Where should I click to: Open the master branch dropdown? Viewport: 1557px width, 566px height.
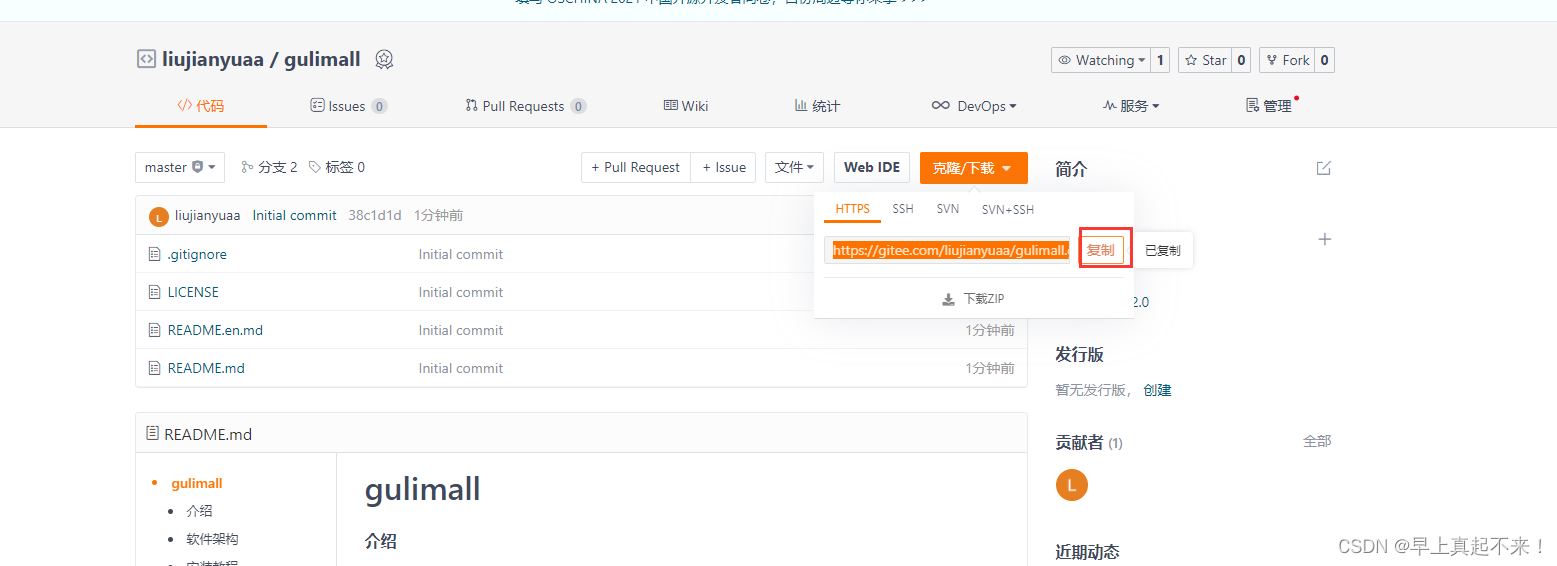pyautogui.click(x=180, y=167)
